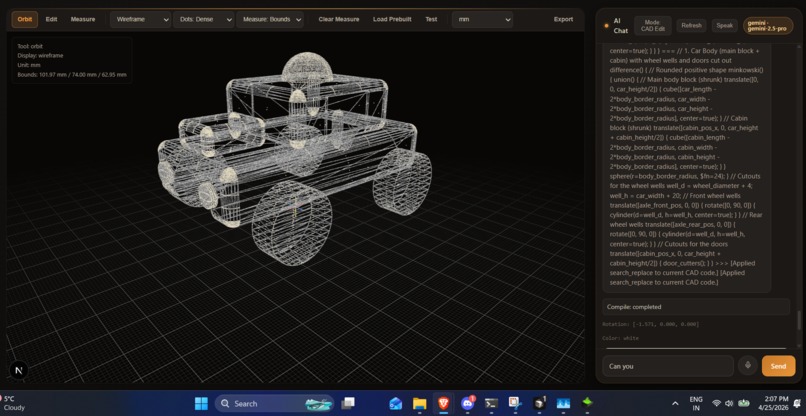Click the front wheel of the wireframe car

pos(291,222)
